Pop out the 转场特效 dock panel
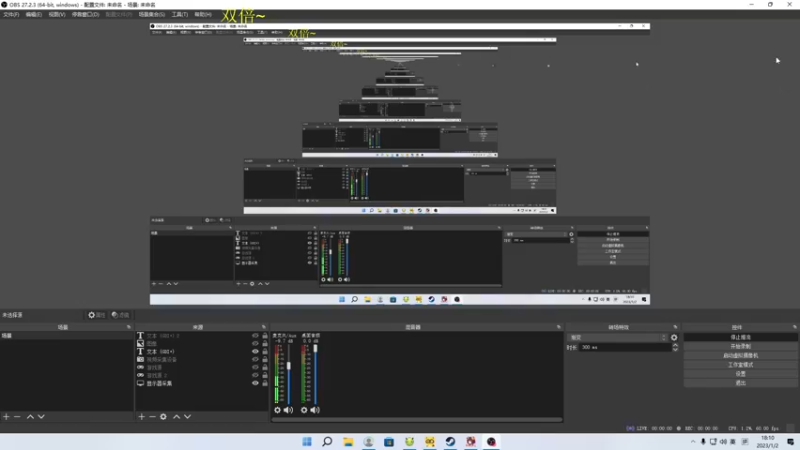800x450 pixels. coord(676,327)
